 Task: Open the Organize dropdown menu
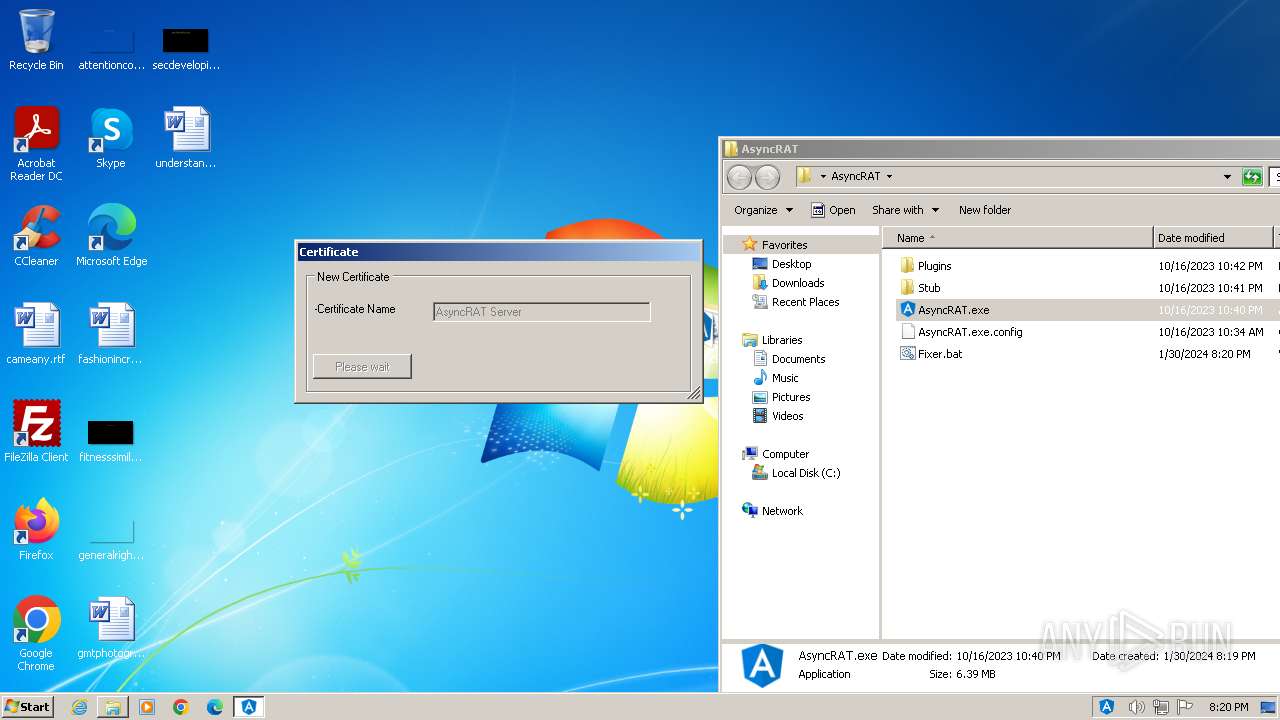[763, 210]
